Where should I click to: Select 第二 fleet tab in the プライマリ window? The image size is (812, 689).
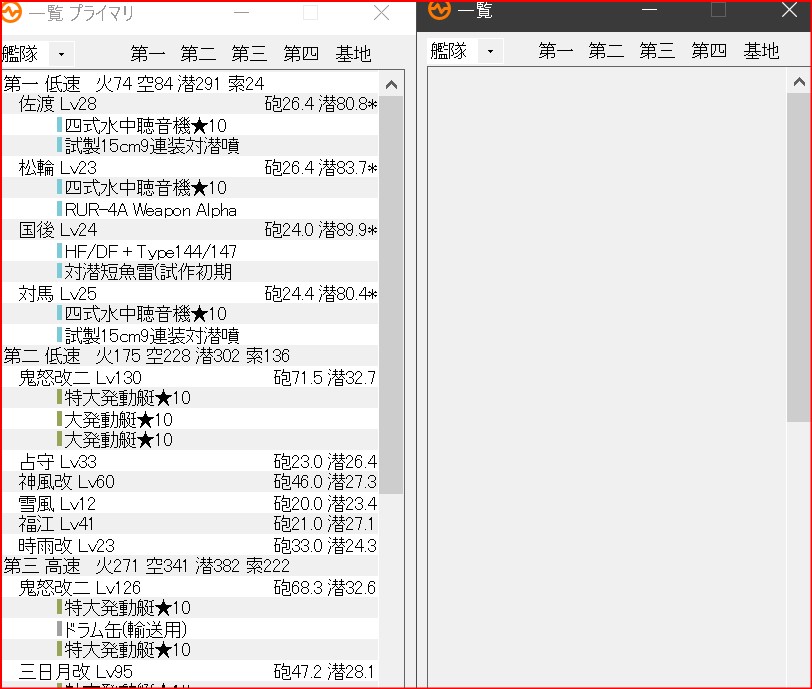(x=198, y=54)
